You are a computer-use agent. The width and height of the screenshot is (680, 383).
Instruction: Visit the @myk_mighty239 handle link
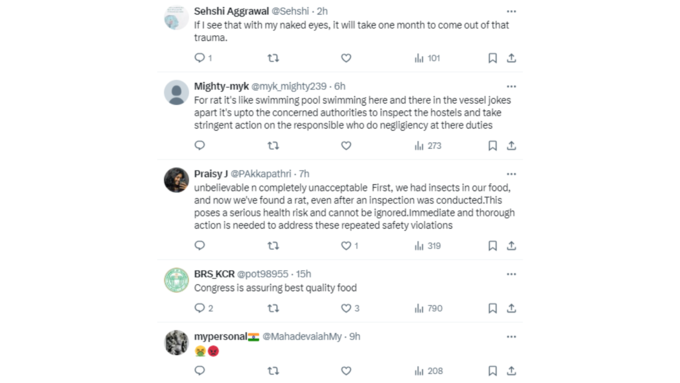289,86
